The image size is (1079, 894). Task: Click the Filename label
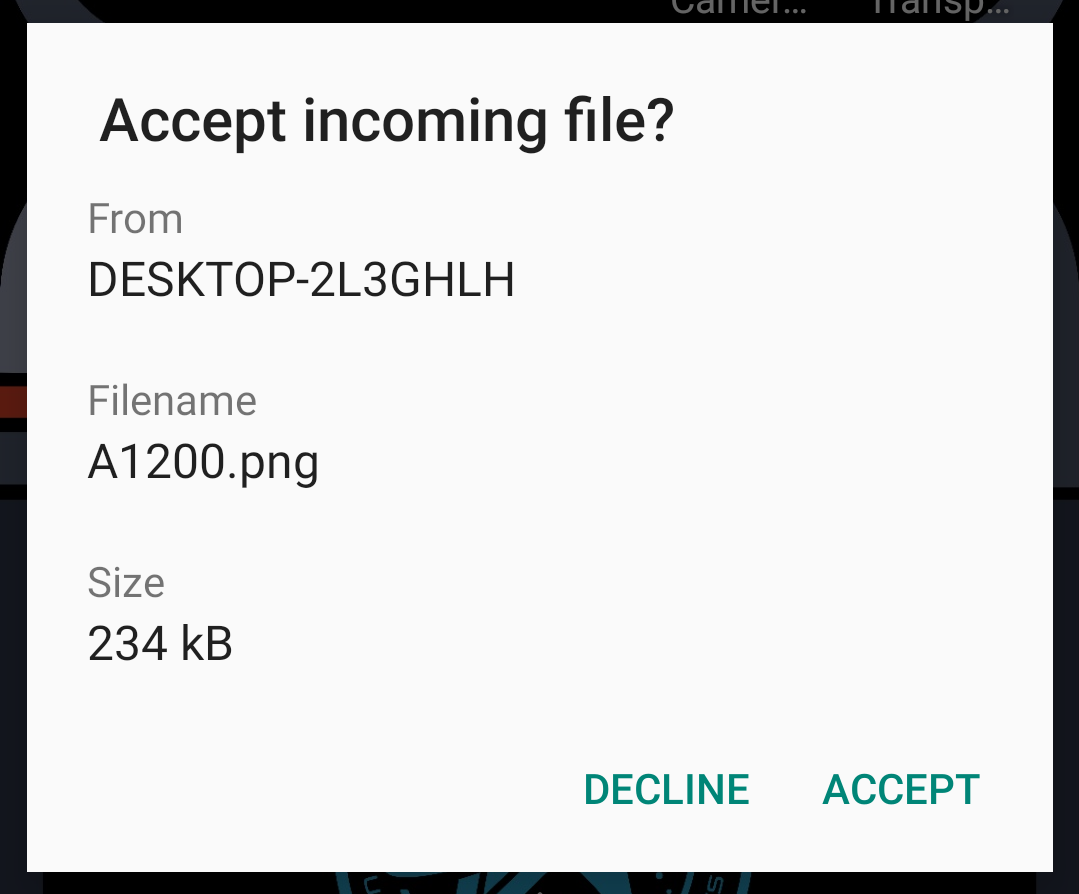point(172,400)
